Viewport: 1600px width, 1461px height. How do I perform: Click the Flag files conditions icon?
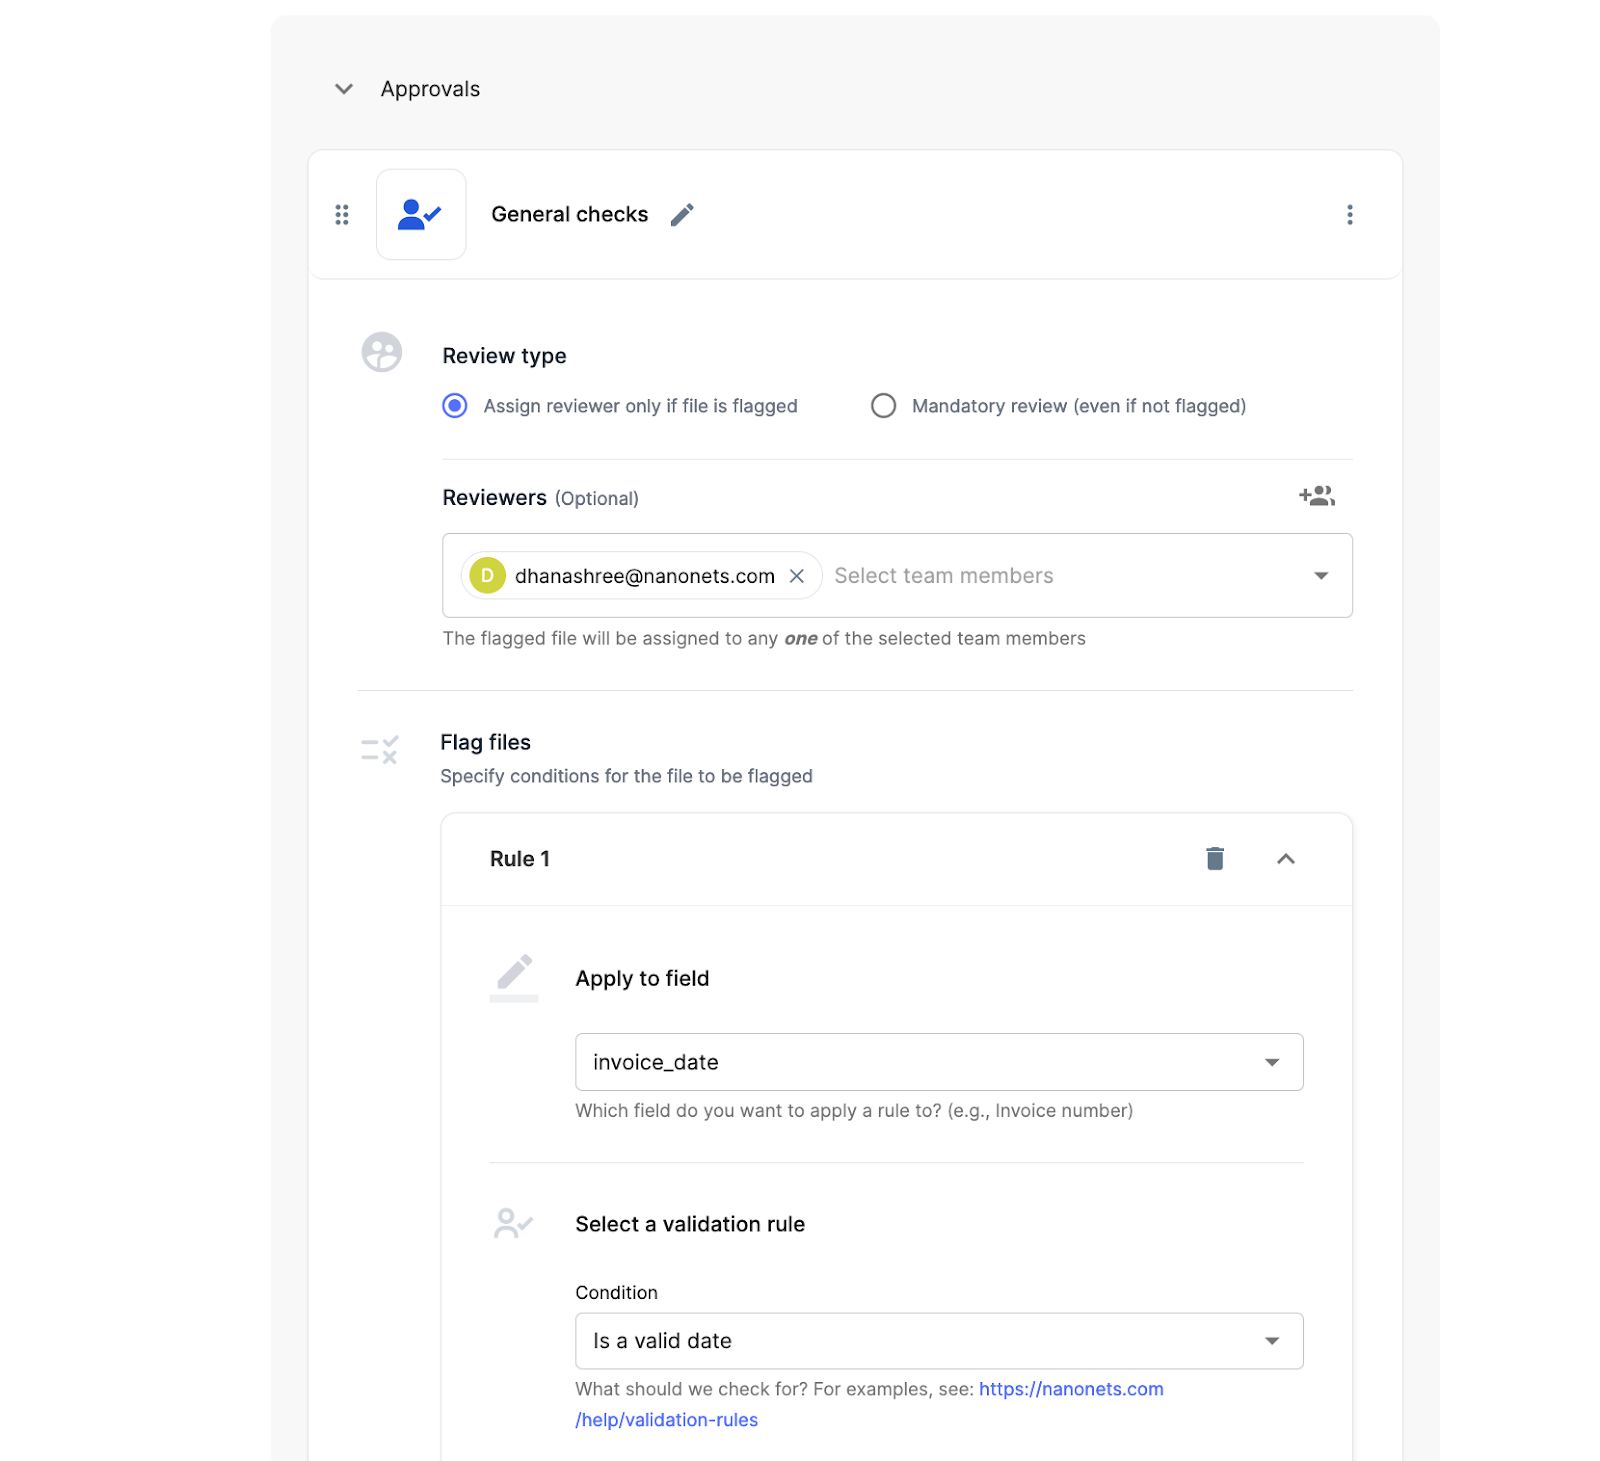[378, 750]
